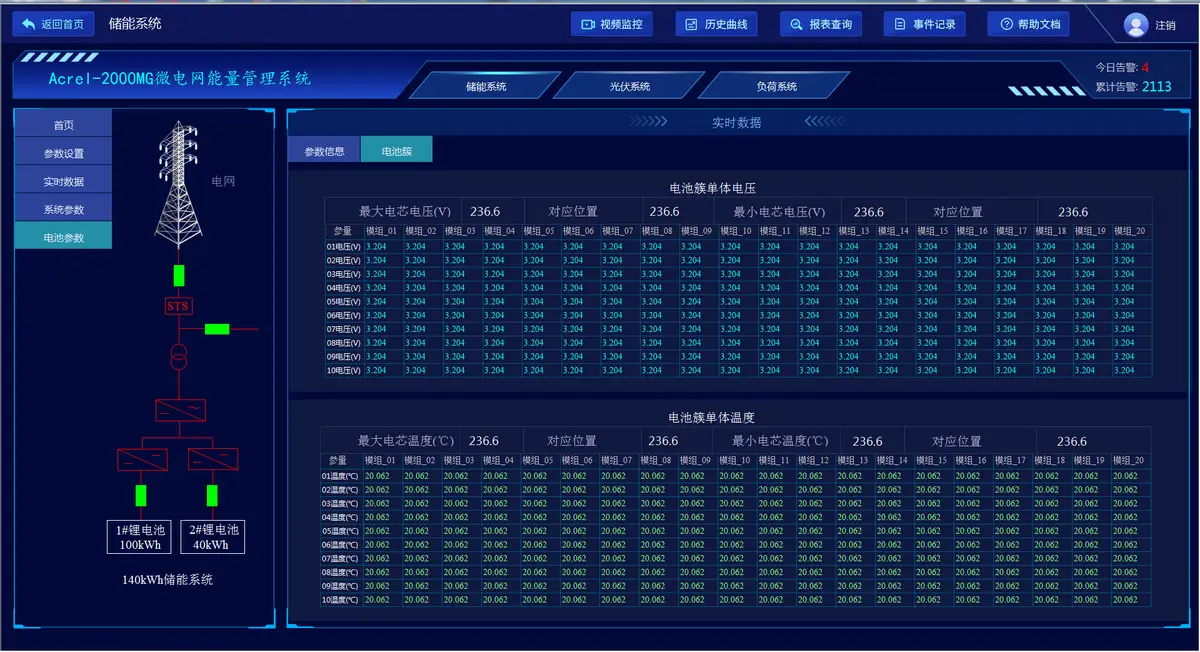Viewport: 1200px width, 652px height.
Task: Select 实时数据 in the sidebar
Action: (x=62, y=179)
